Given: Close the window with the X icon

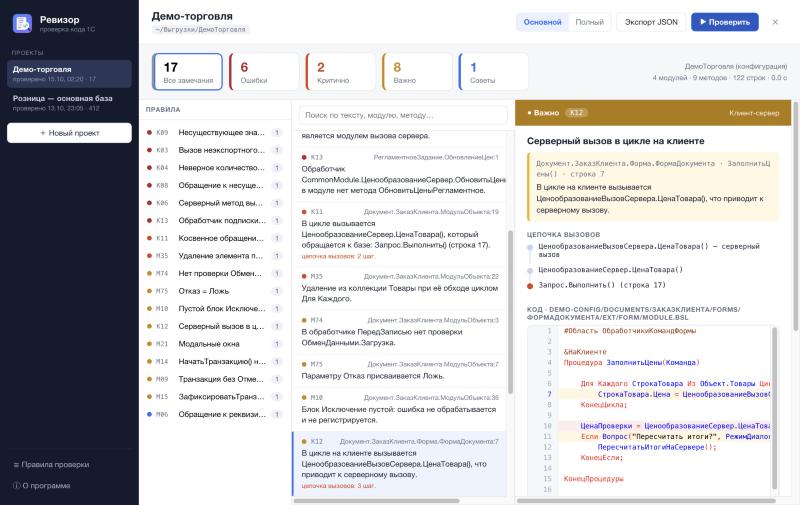Looking at the screenshot, I should click(x=775, y=22).
